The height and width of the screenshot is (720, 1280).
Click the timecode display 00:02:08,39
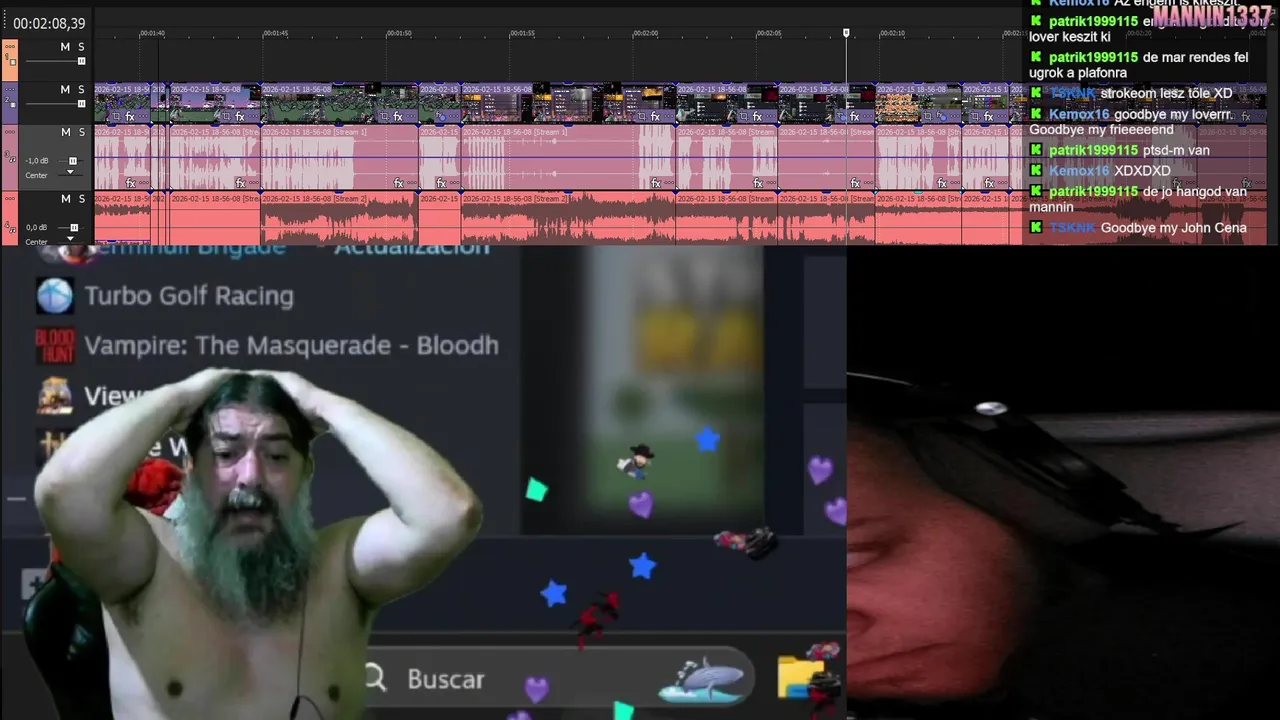49,23
